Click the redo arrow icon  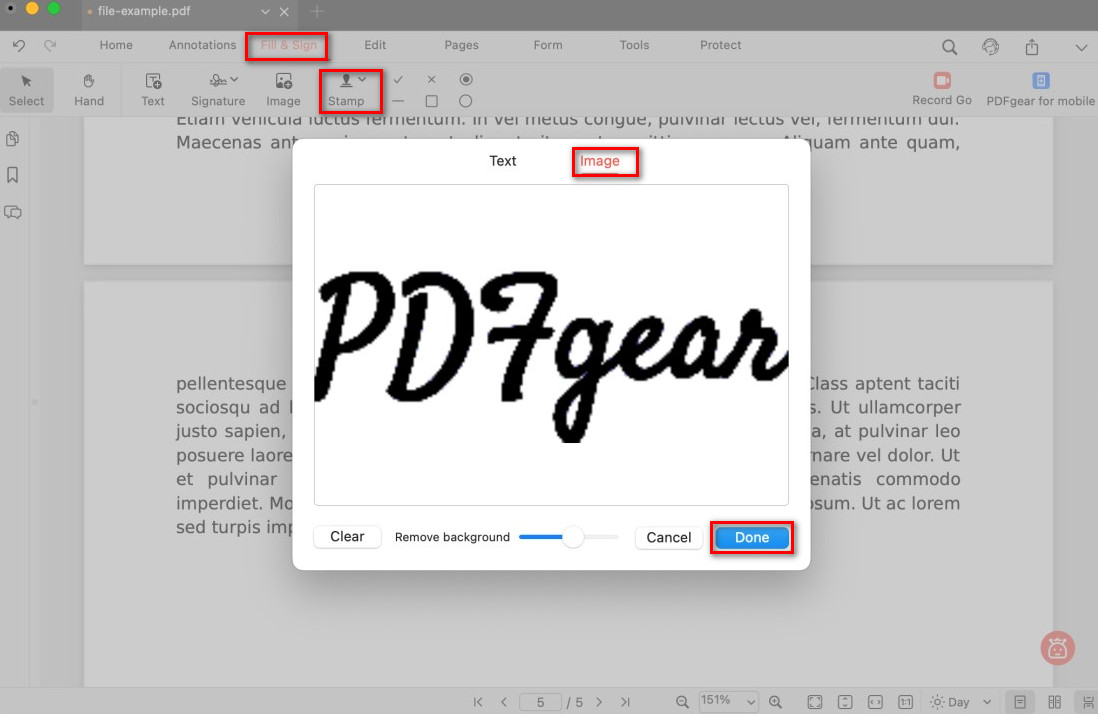point(50,46)
